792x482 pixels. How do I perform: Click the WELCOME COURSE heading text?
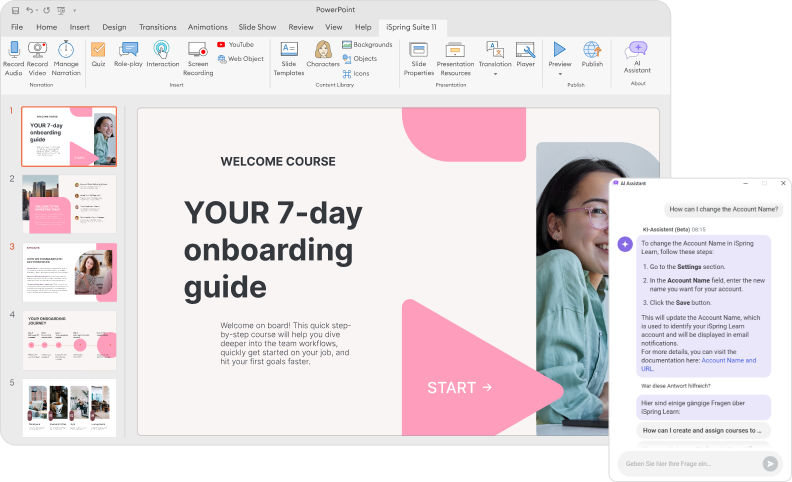(x=278, y=161)
